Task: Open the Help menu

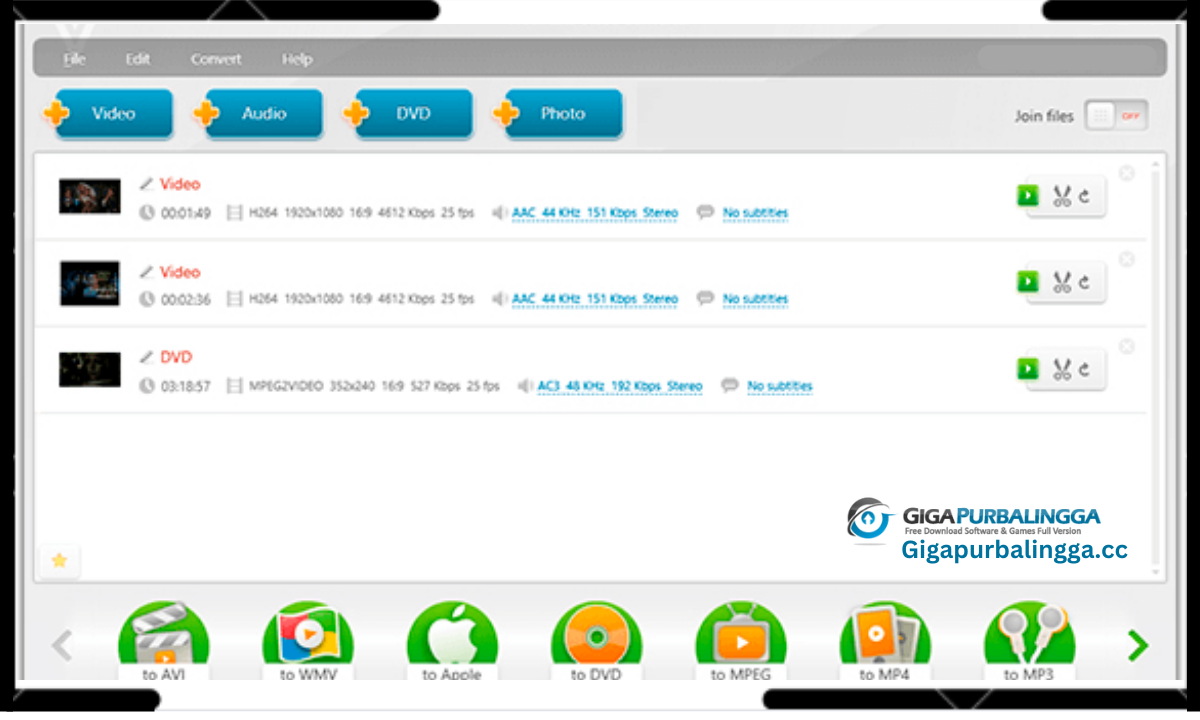Action: [x=297, y=59]
